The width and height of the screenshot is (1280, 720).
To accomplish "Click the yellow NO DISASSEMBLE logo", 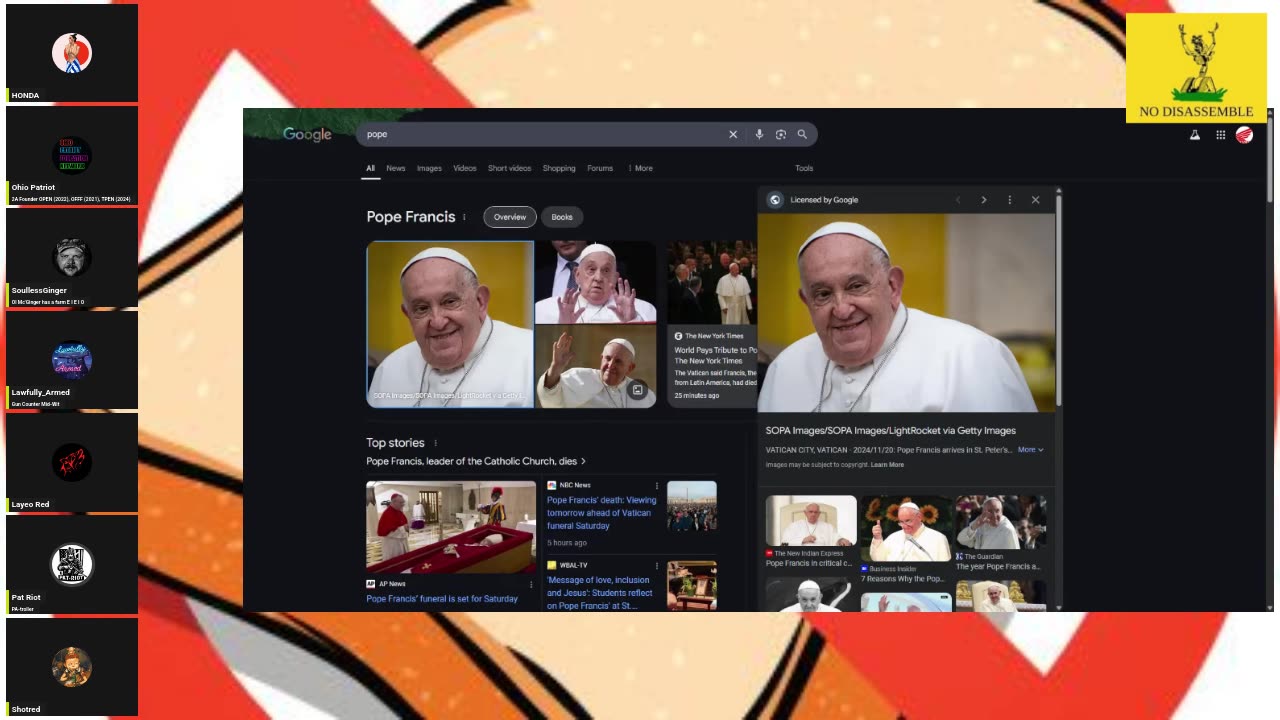I will [1196, 68].
